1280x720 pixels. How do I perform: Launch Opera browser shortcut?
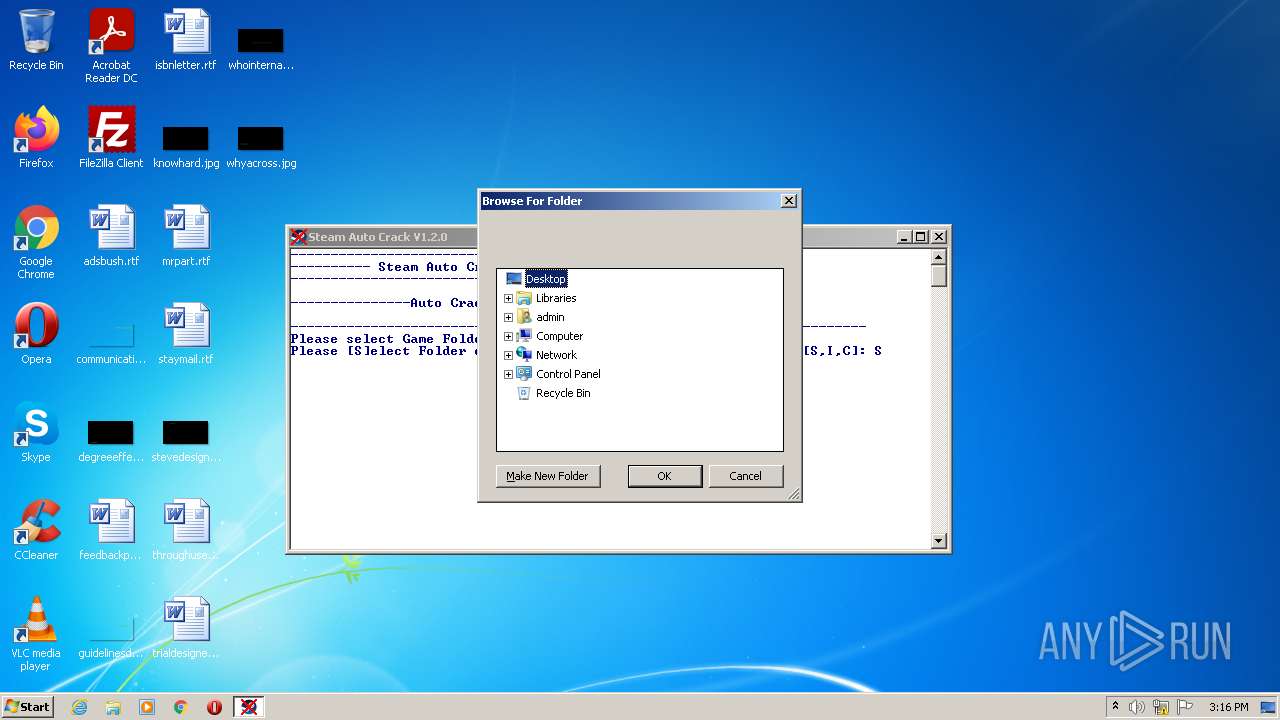36,334
